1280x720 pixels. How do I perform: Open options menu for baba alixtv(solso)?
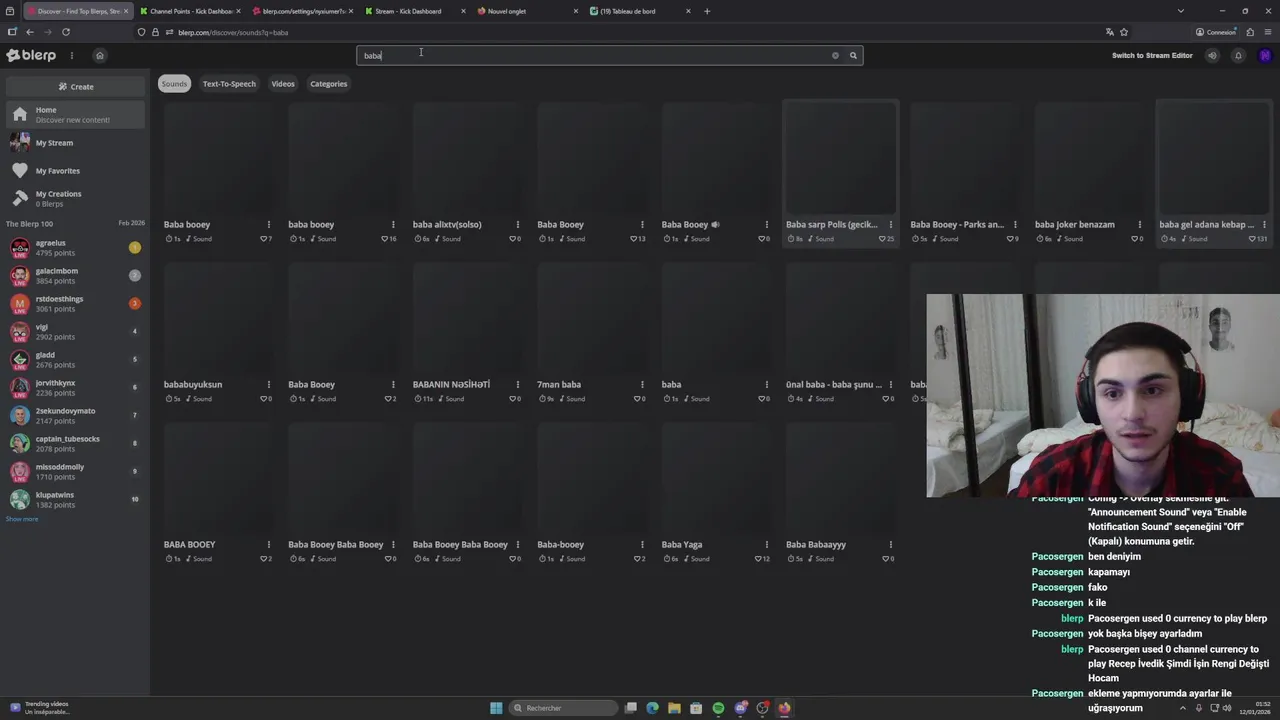click(517, 224)
